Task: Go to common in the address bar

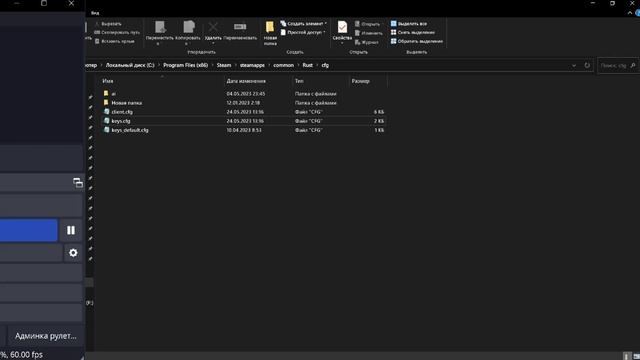Action: [283, 65]
